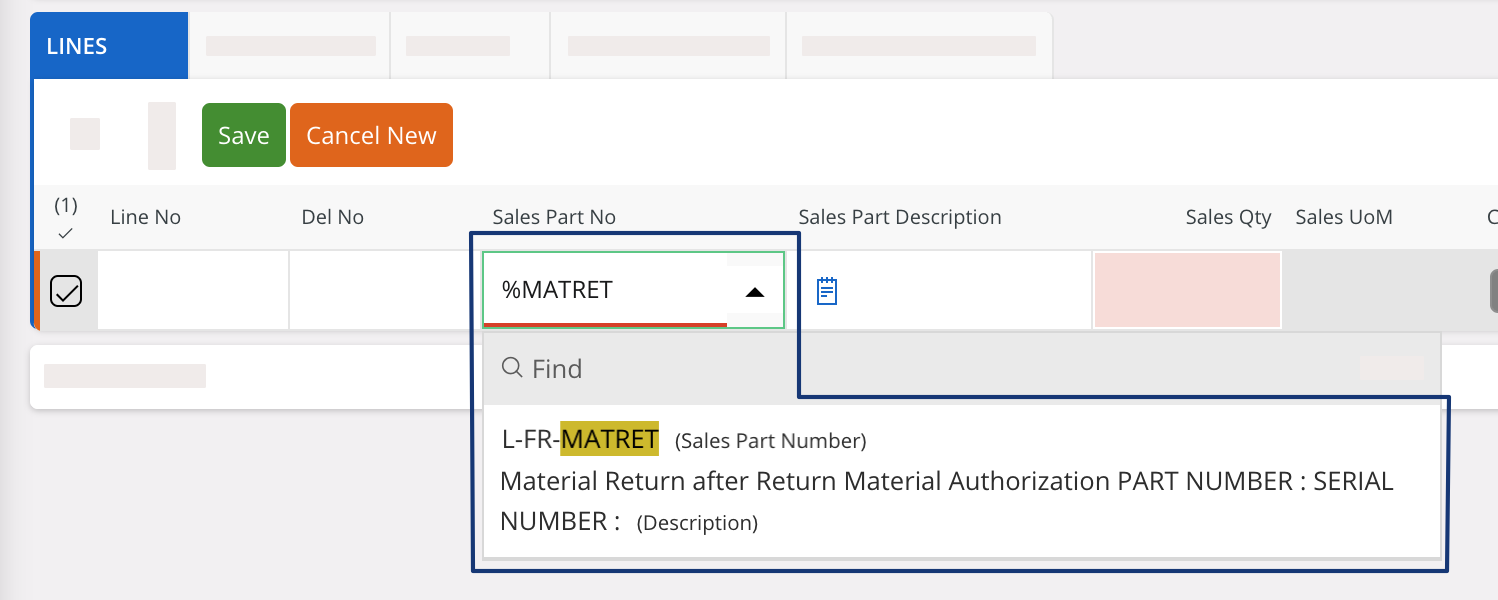Viewport: 1498px width, 600px height.
Task: Click the select-all checkmark under (1)
Action: click(x=66, y=233)
